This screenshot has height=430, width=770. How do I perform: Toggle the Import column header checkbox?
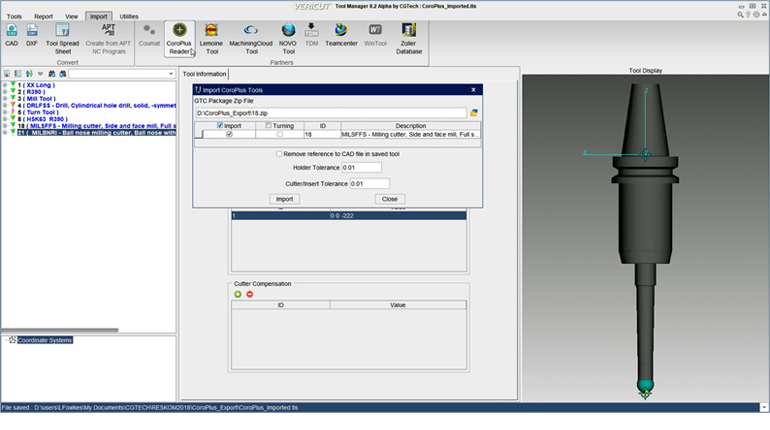[220, 126]
